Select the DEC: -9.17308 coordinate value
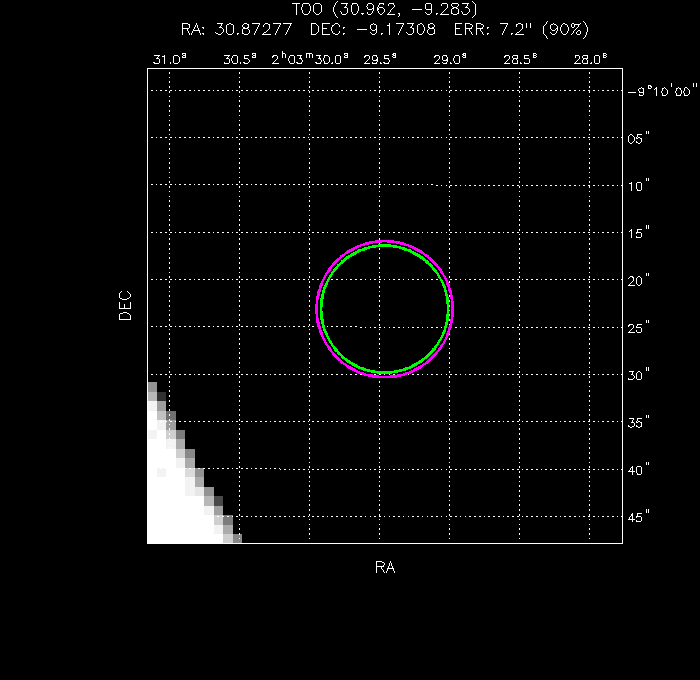Image resolution: width=700 pixels, height=680 pixels. tap(372, 29)
